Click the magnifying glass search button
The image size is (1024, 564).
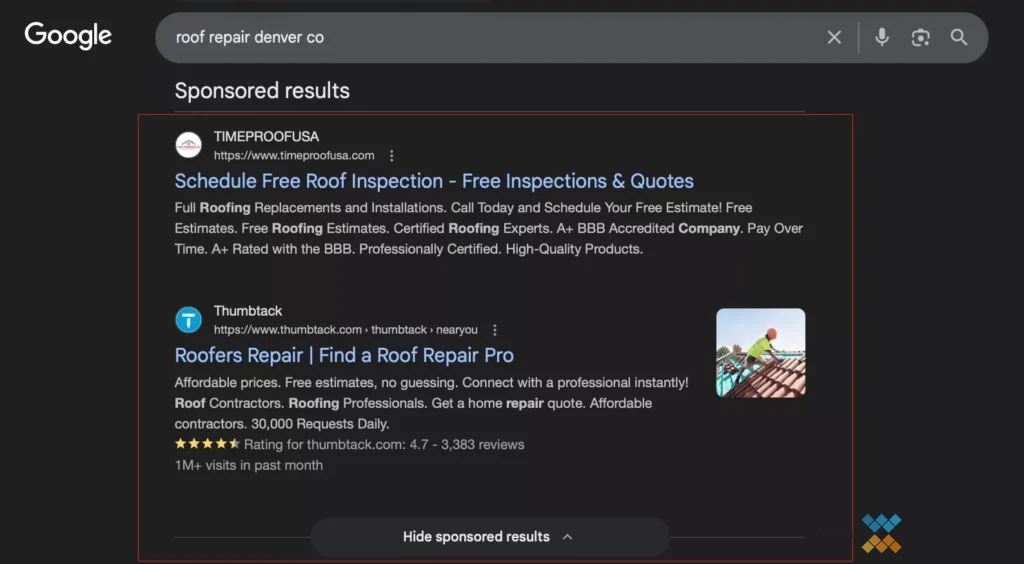coord(959,37)
